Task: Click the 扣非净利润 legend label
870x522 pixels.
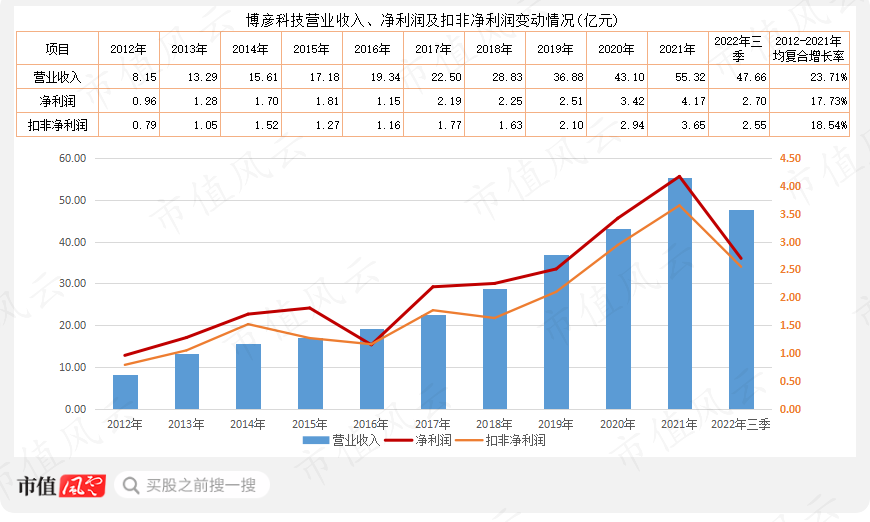Action: (515, 440)
